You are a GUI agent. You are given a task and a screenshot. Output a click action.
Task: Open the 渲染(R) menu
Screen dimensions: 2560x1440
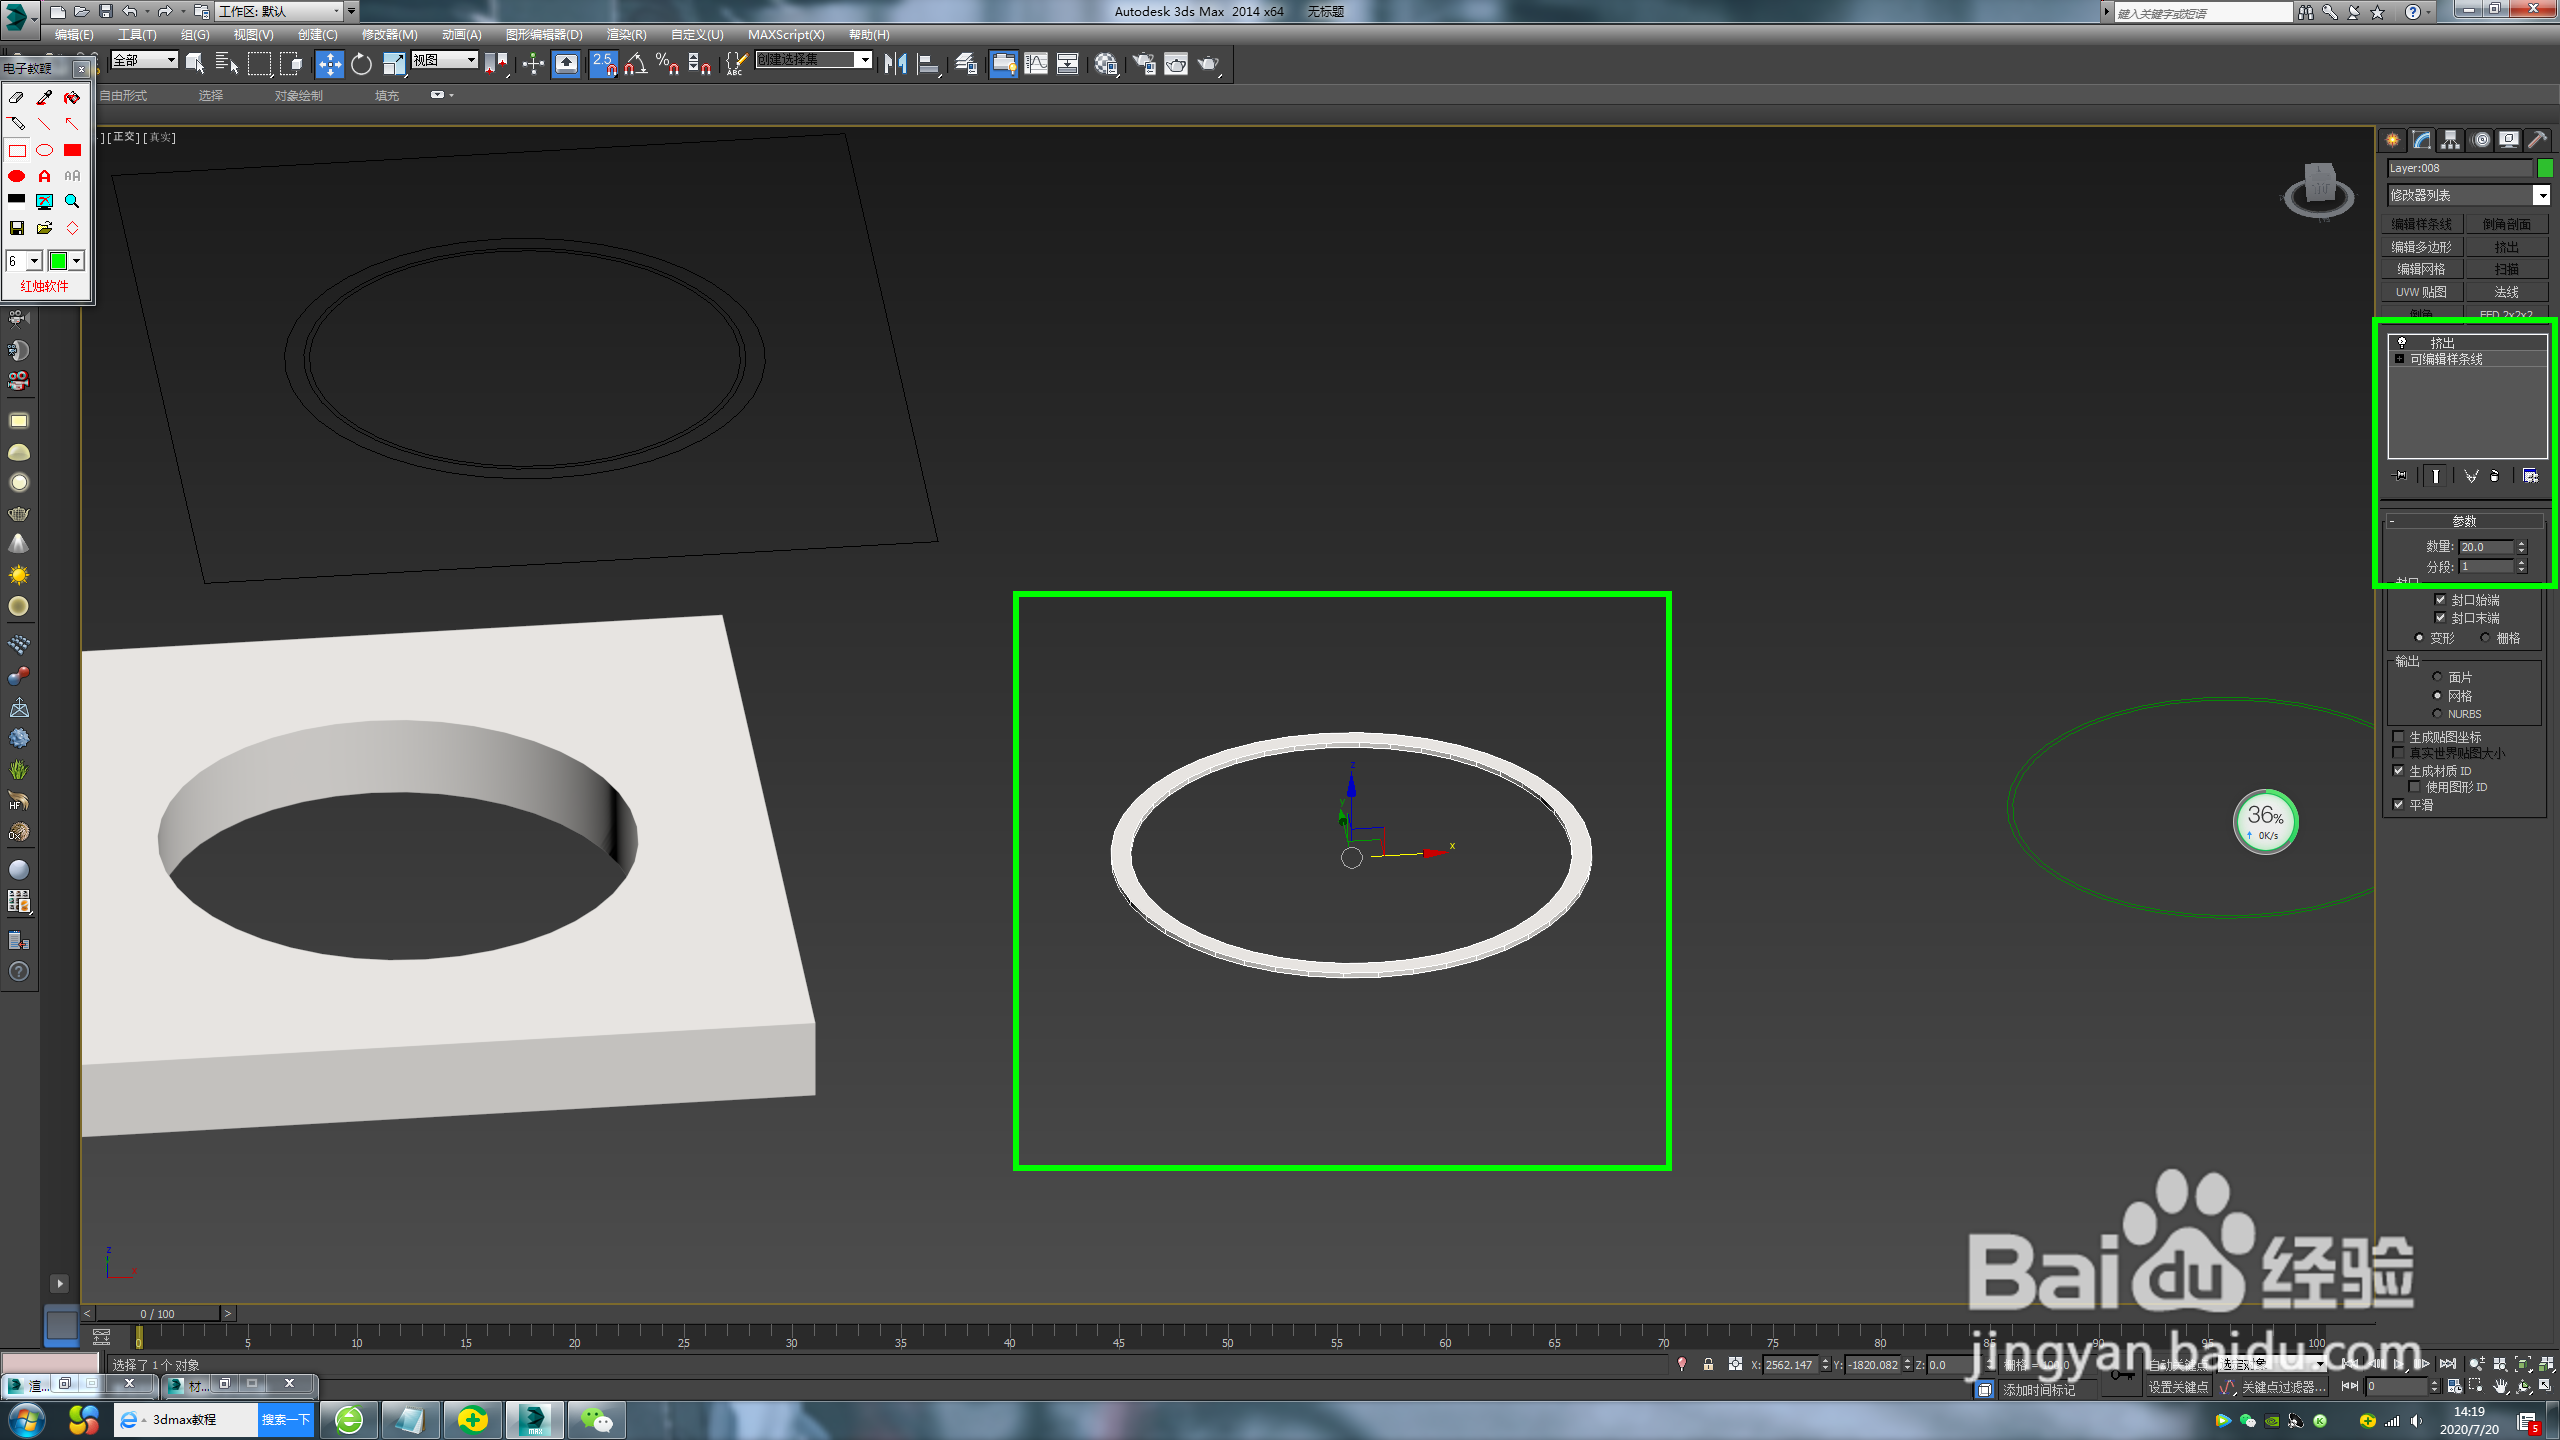coord(626,35)
